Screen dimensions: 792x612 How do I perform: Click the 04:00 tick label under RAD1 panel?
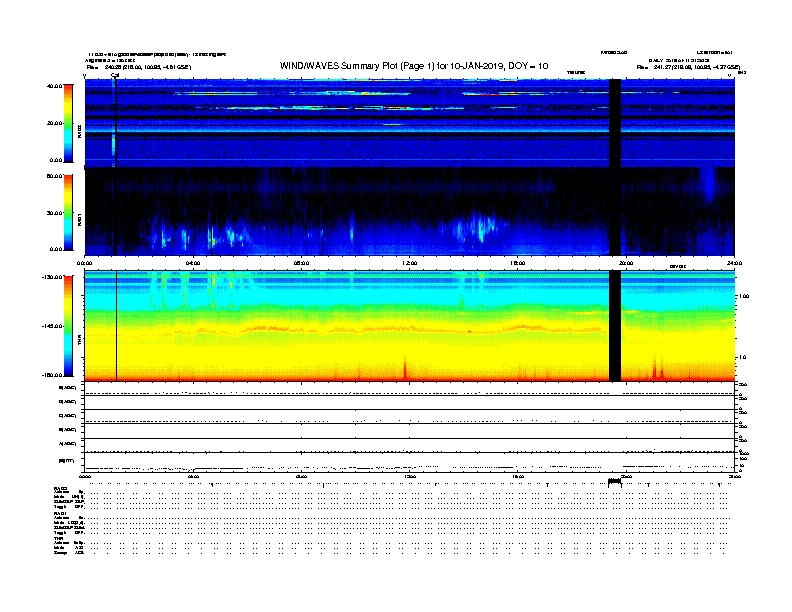point(193,263)
